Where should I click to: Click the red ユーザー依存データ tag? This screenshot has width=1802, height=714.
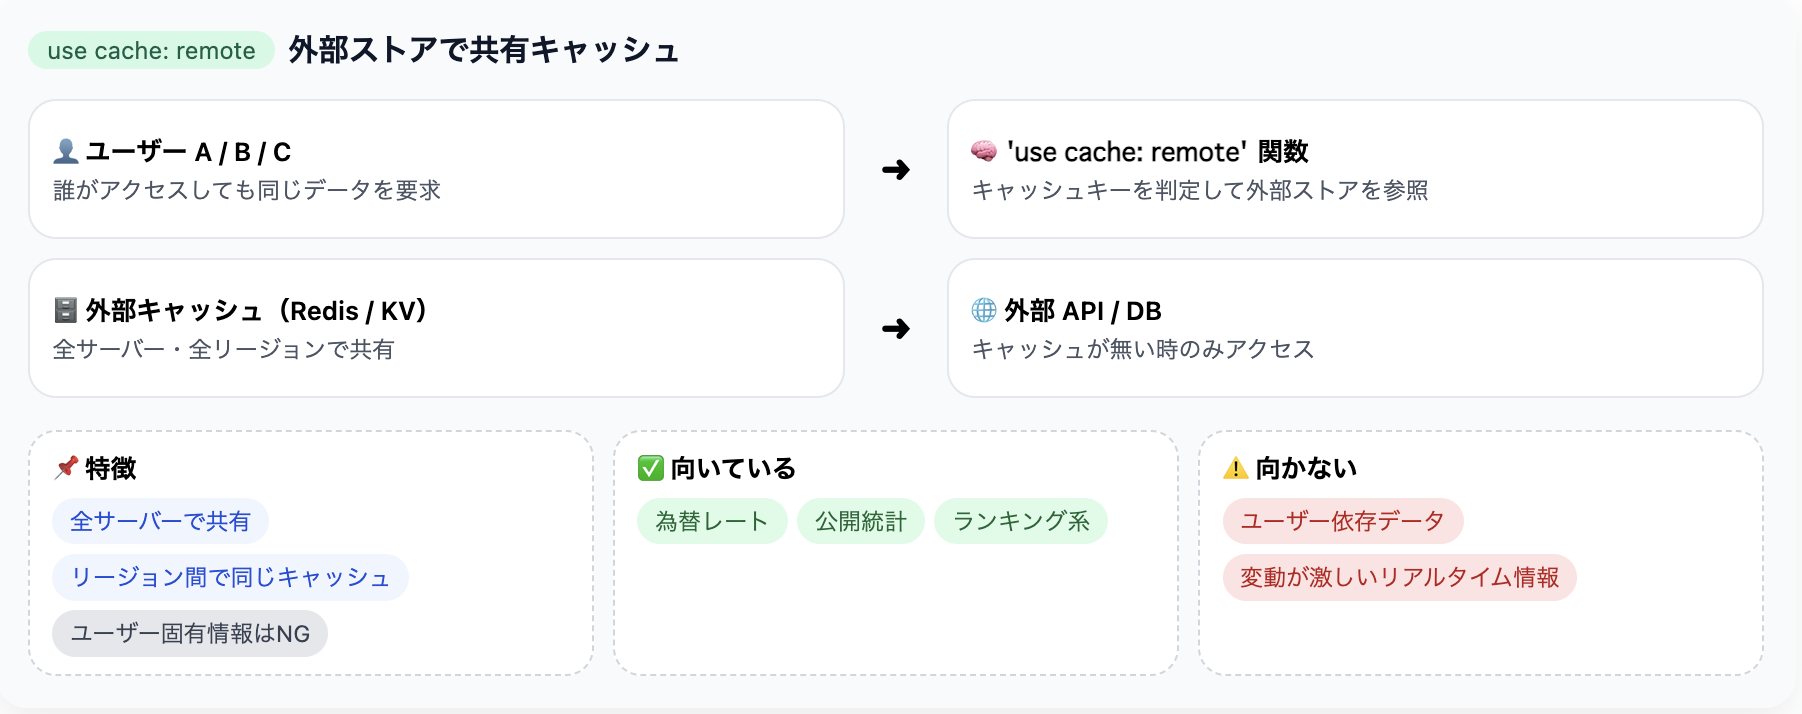coord(1342,521)
